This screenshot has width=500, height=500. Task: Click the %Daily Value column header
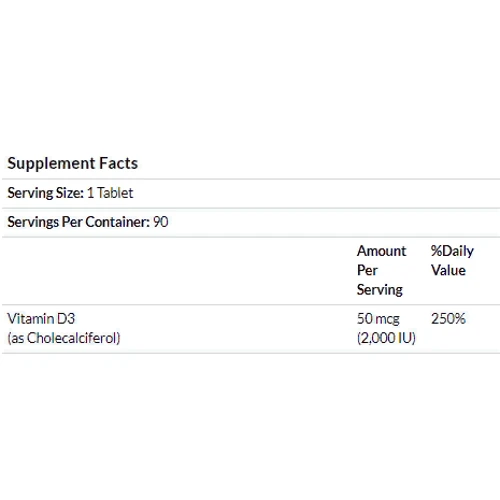452,261
